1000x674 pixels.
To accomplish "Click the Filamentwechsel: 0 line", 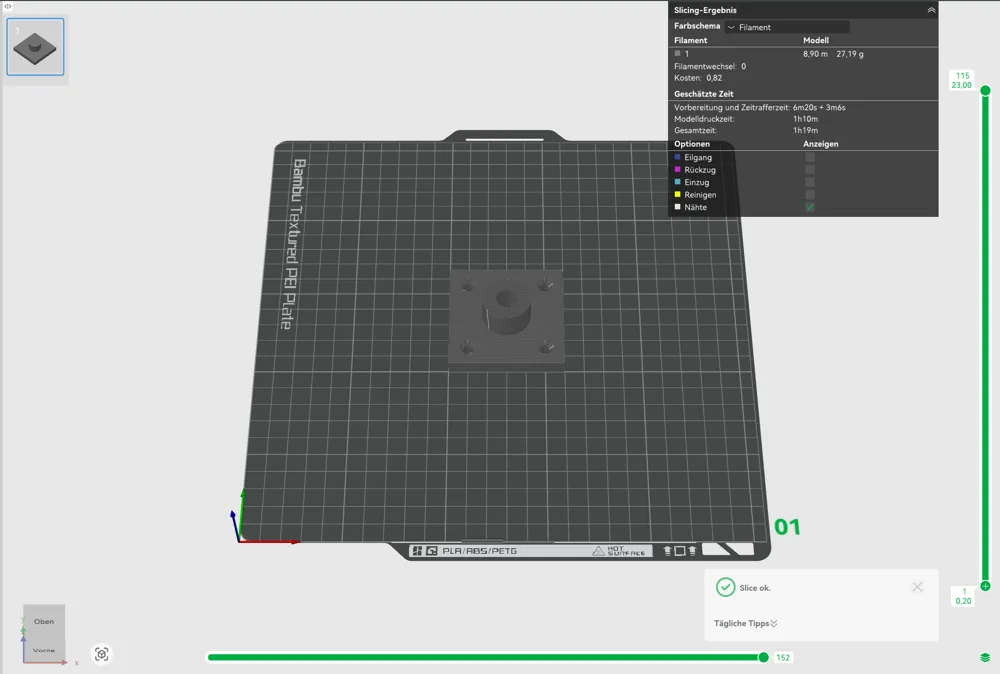I will (710, 66).
